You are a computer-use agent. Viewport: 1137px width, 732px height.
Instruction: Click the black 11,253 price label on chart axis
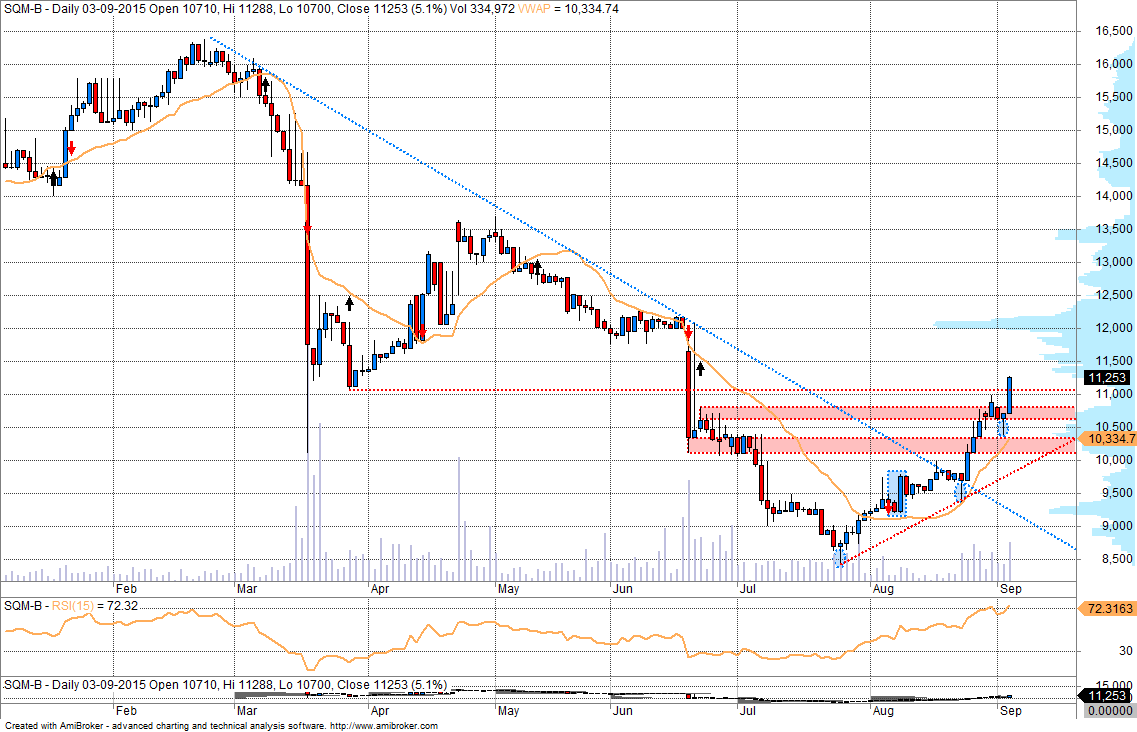click(x=1107, y=378)
